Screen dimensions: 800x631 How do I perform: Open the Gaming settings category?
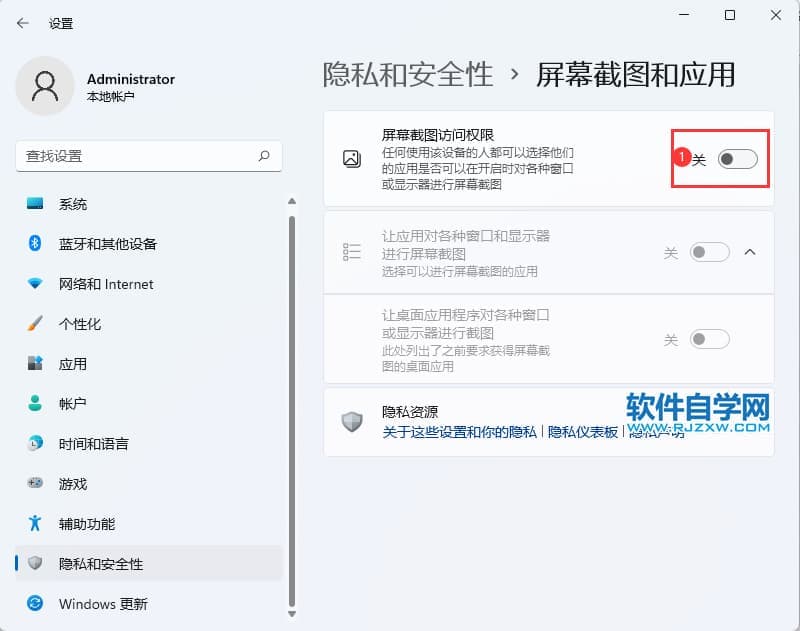pos(73,484)
